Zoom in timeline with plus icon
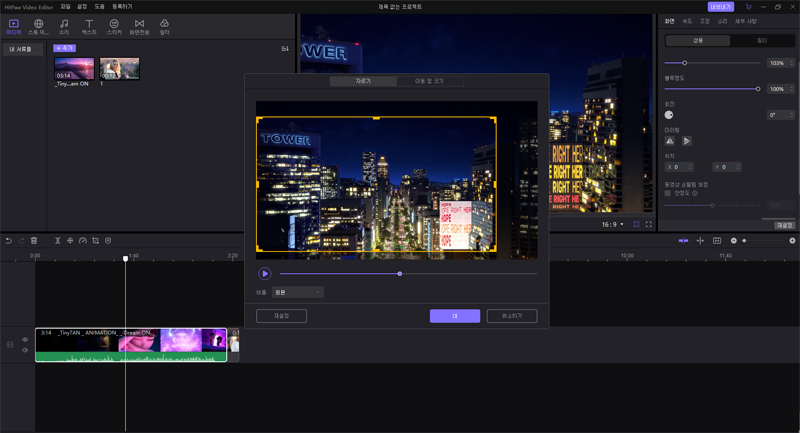 coord(792,241)
